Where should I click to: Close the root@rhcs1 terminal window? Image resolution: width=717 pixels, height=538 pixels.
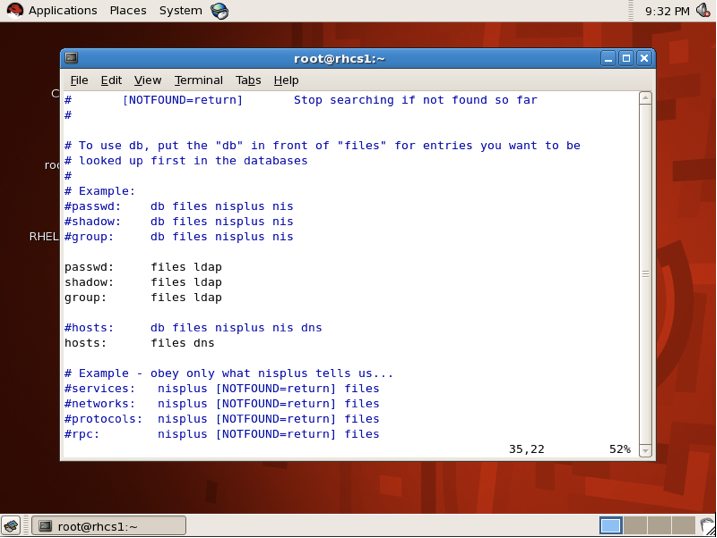tap(644, 59)
